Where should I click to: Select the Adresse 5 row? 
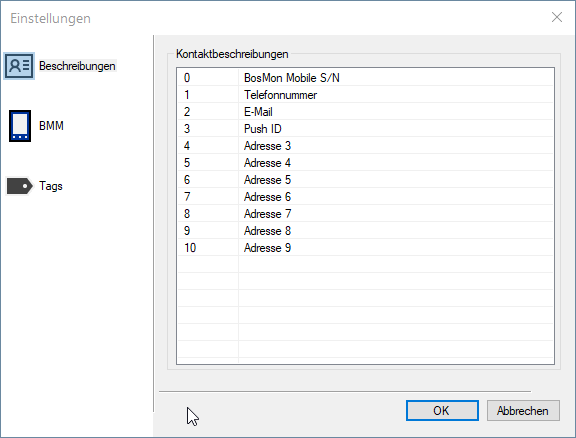pos(365,180)
